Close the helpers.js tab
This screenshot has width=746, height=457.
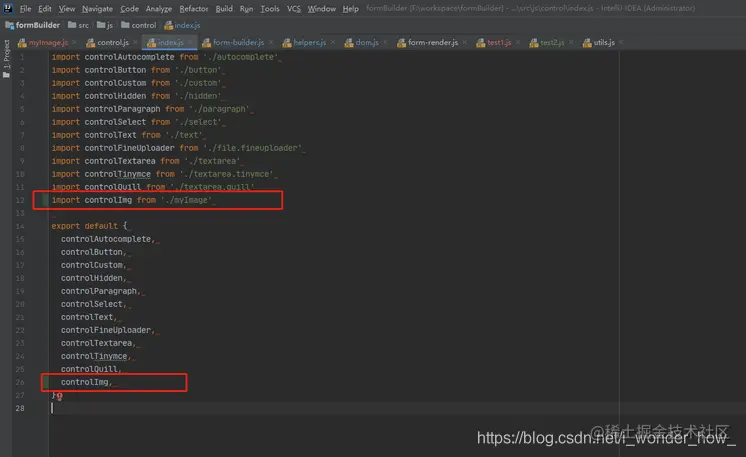click(333, 42)
